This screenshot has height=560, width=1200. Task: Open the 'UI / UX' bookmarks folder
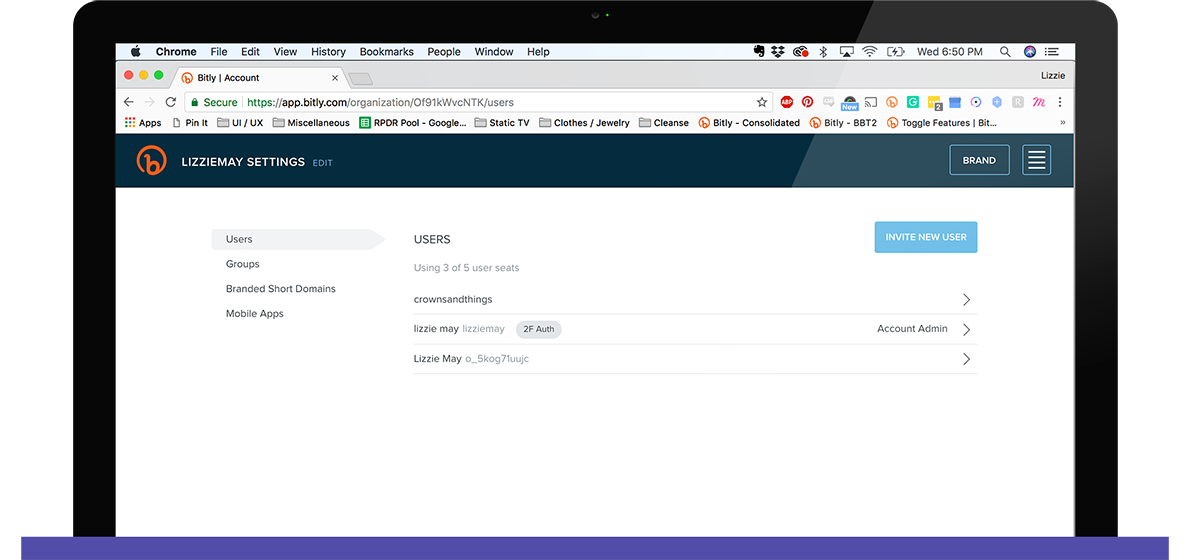(x=240, y=123)
